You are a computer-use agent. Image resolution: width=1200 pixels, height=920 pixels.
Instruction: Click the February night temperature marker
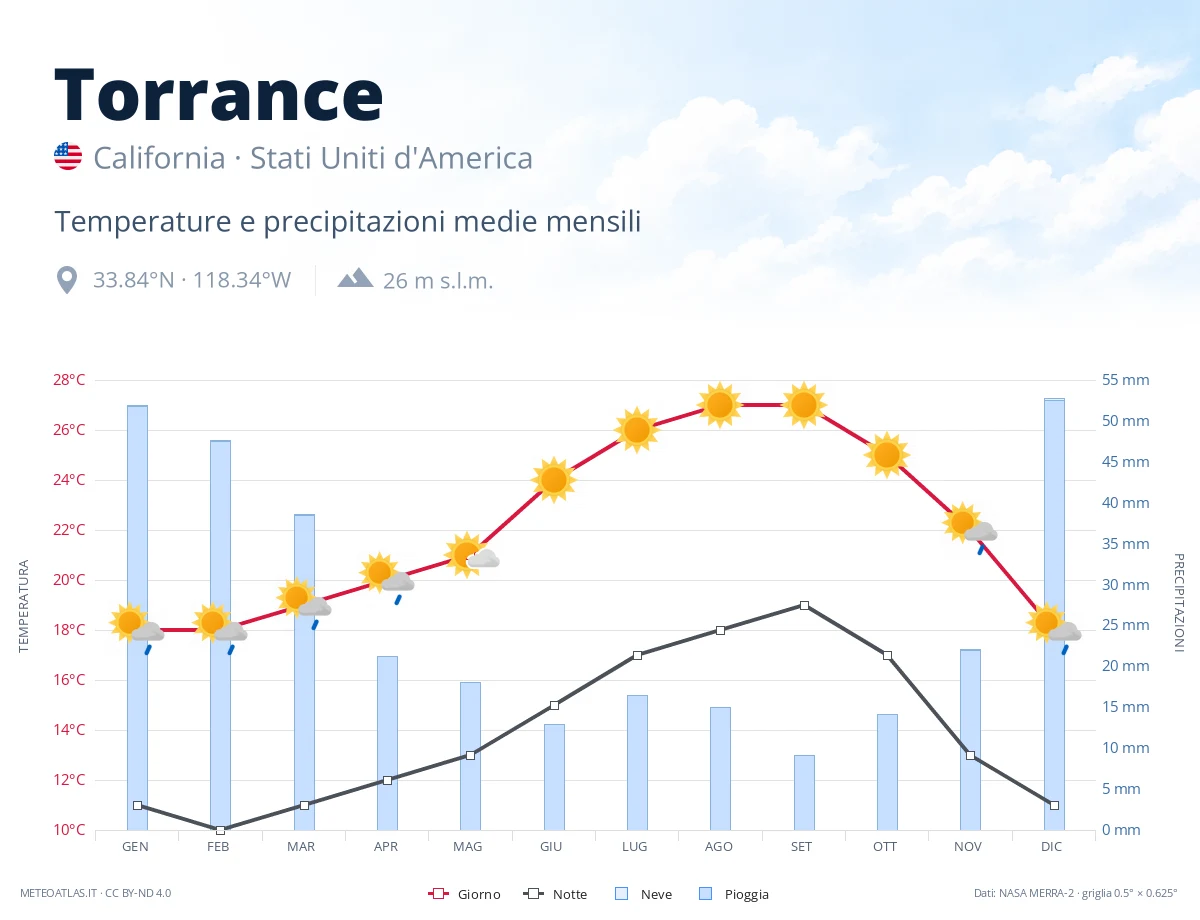(220, 830)
